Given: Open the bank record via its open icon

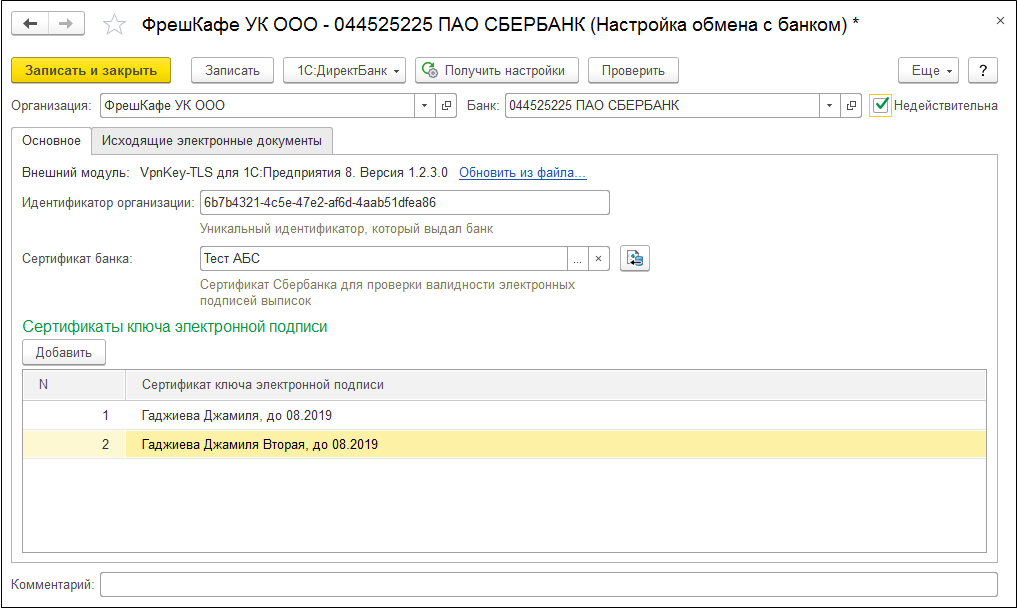Looking at the screenshot, I should (851, 106).
